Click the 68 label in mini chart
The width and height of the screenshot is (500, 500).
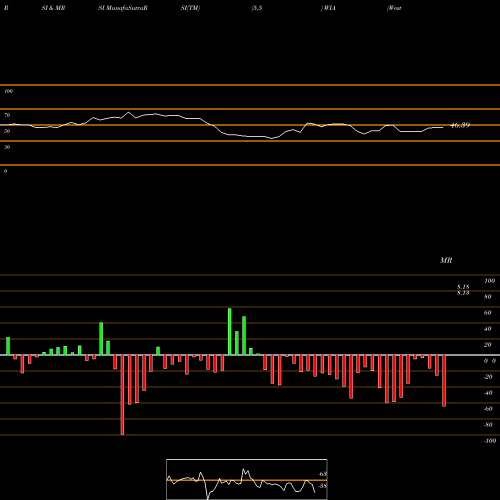(323, 474)
